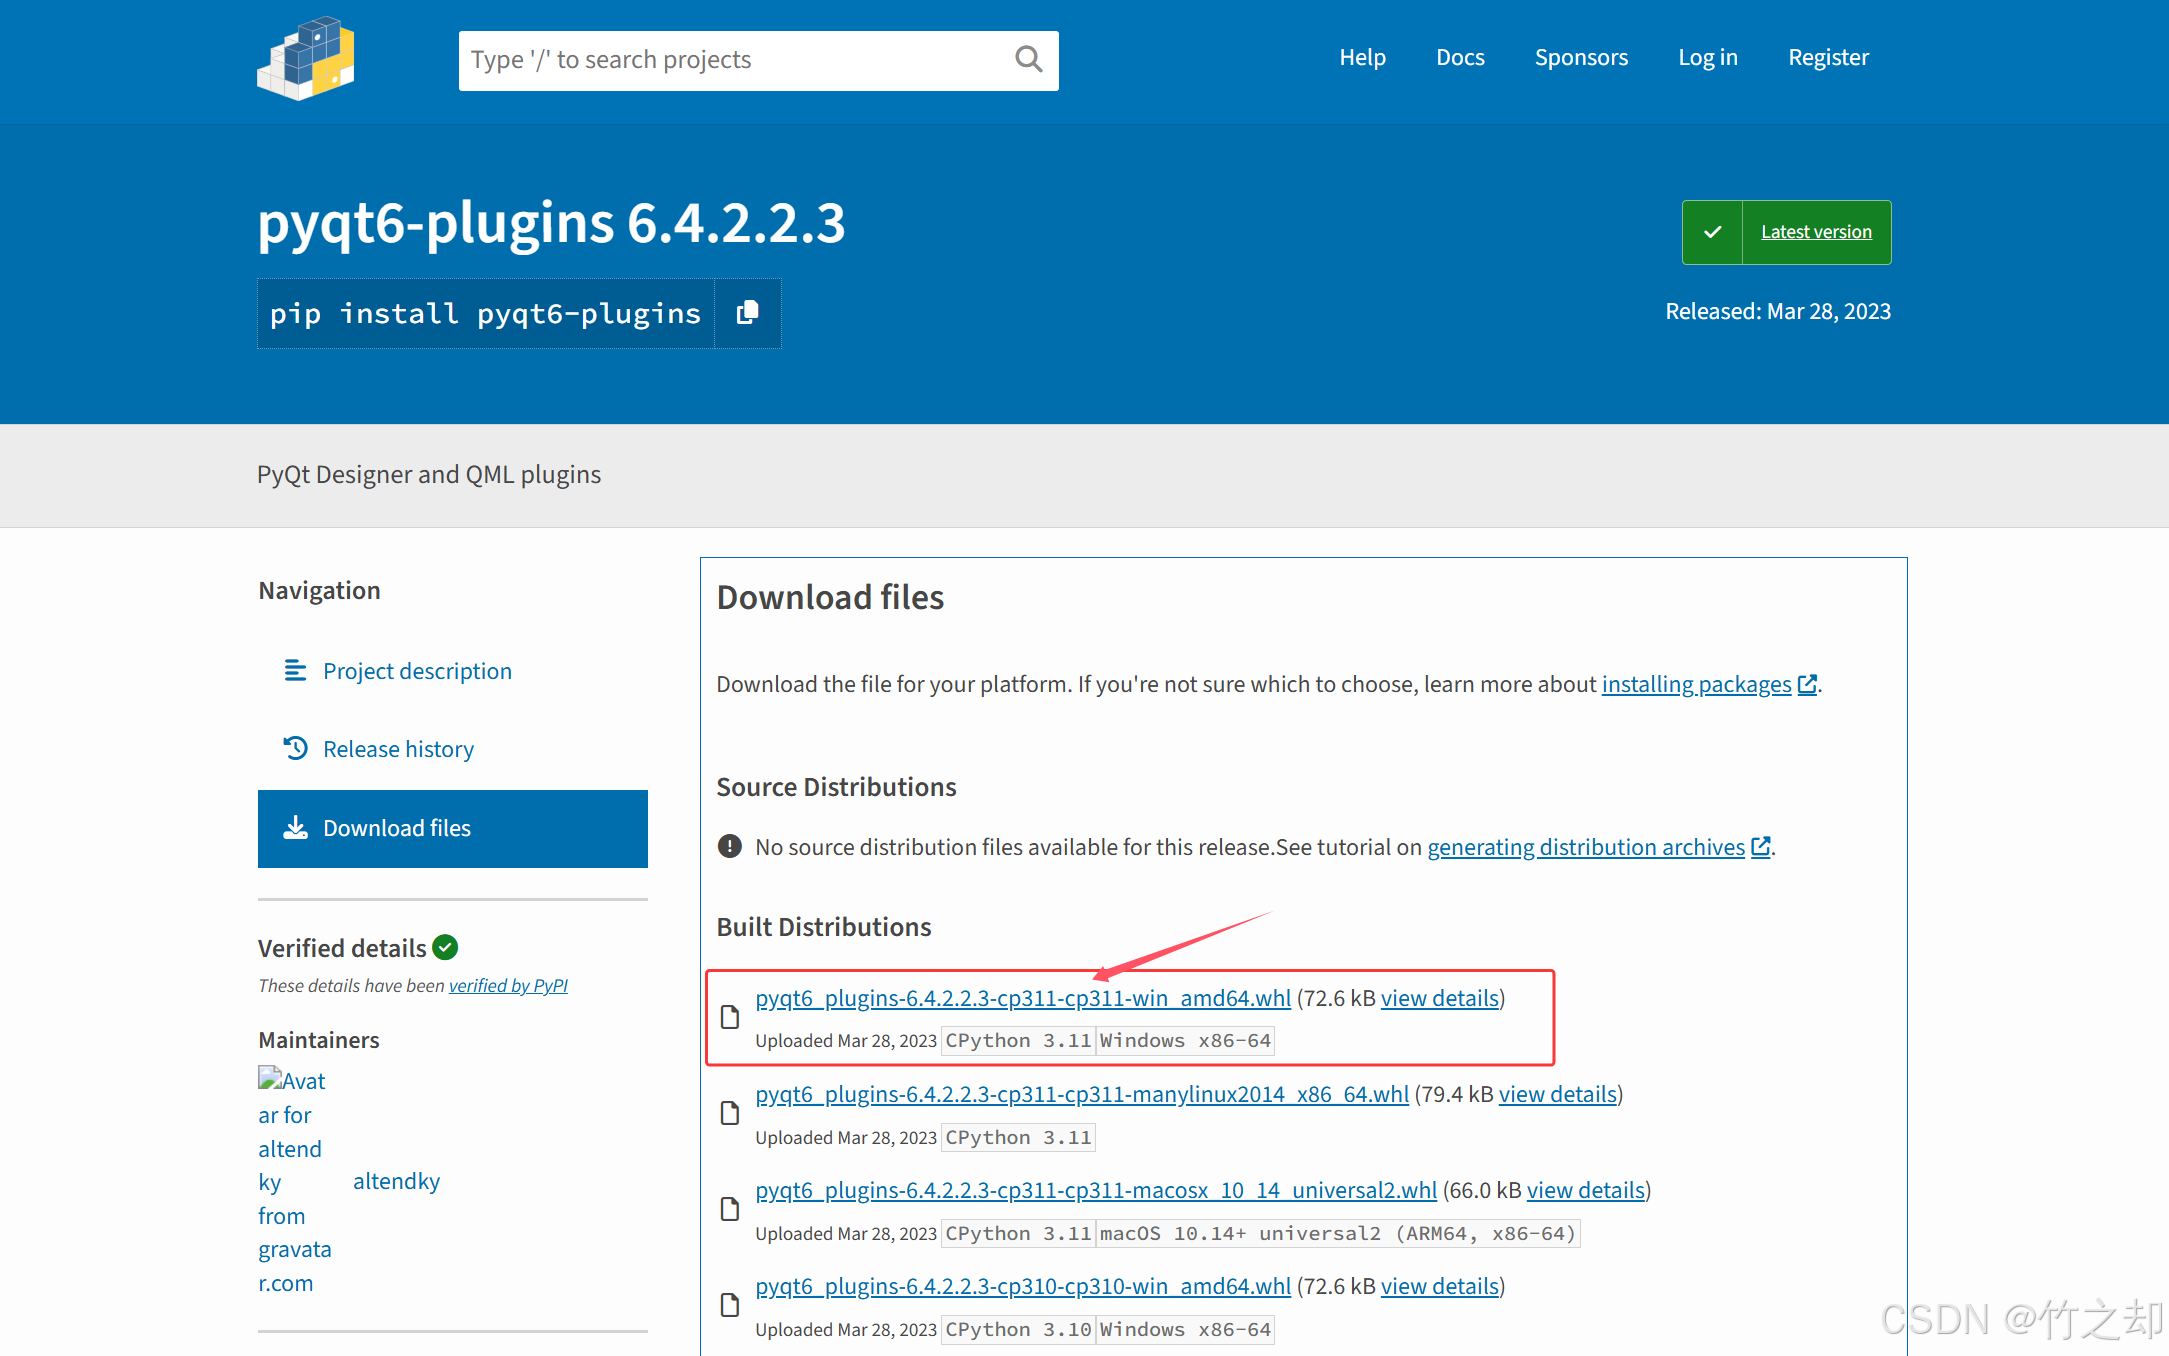This screenshot has width=2169, height=1356.
Task: Click 'Built Distributions' heading
Action: [x=824, y=926]
